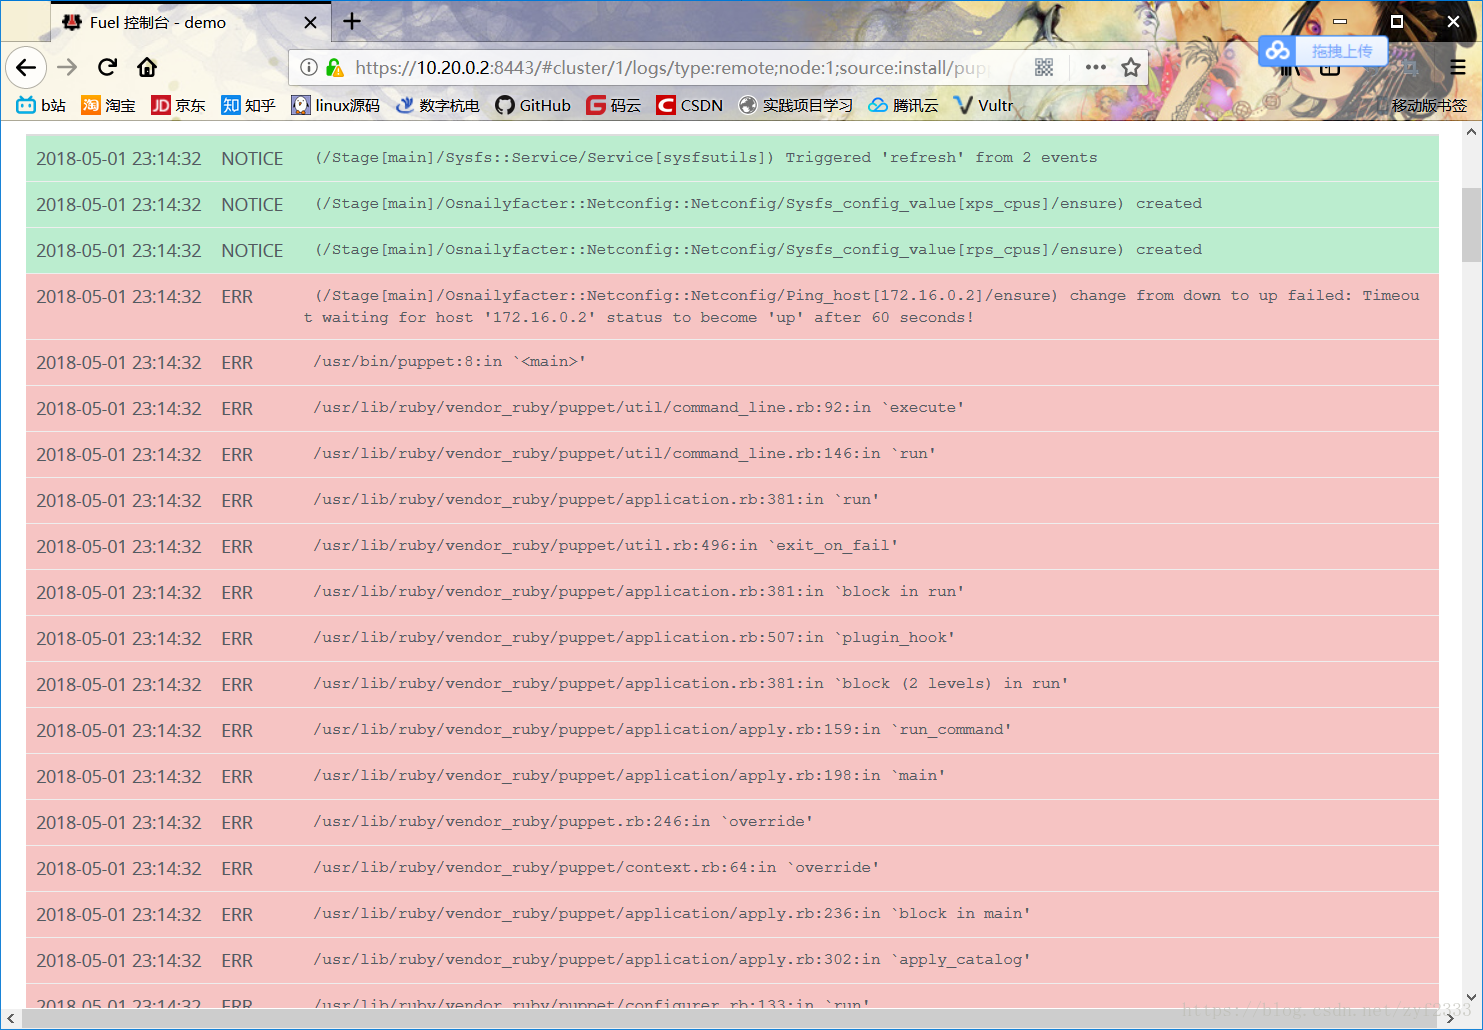This screenshot has height=1030, width=1483.
Task: Select the 'block (2 levels) in run' line
Action: [732, 684]
